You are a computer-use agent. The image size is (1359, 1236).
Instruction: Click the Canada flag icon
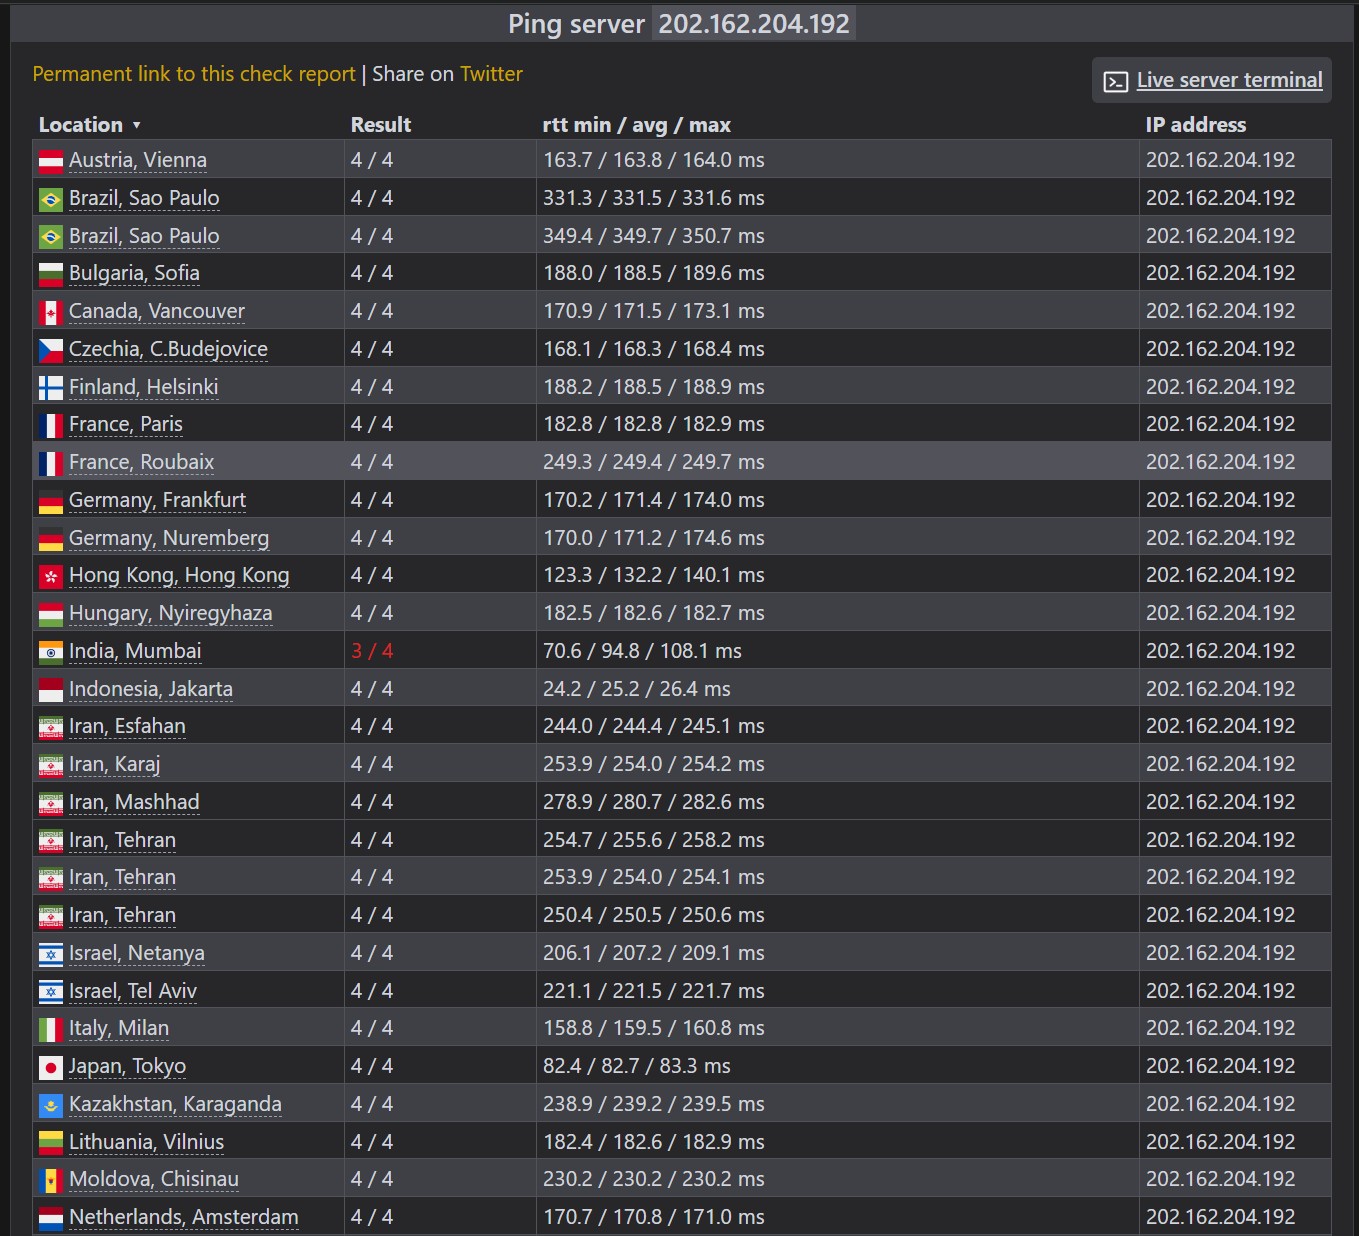click(x=51, y=312)
